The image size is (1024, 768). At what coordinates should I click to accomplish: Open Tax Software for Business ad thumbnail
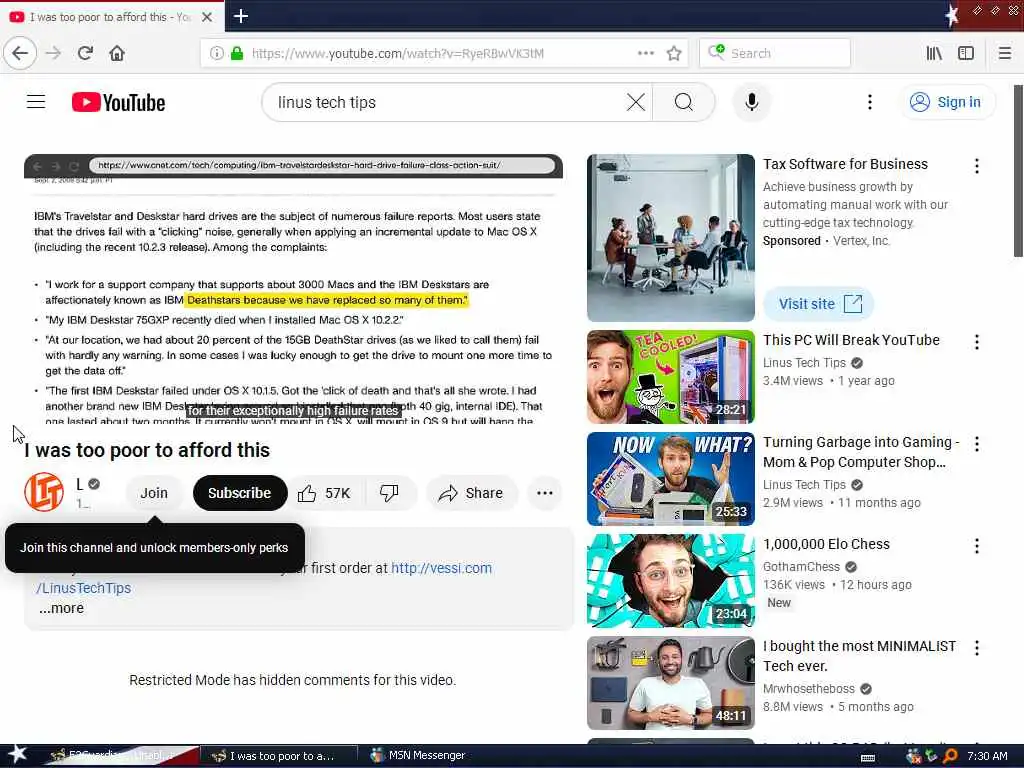coord(671,238)
